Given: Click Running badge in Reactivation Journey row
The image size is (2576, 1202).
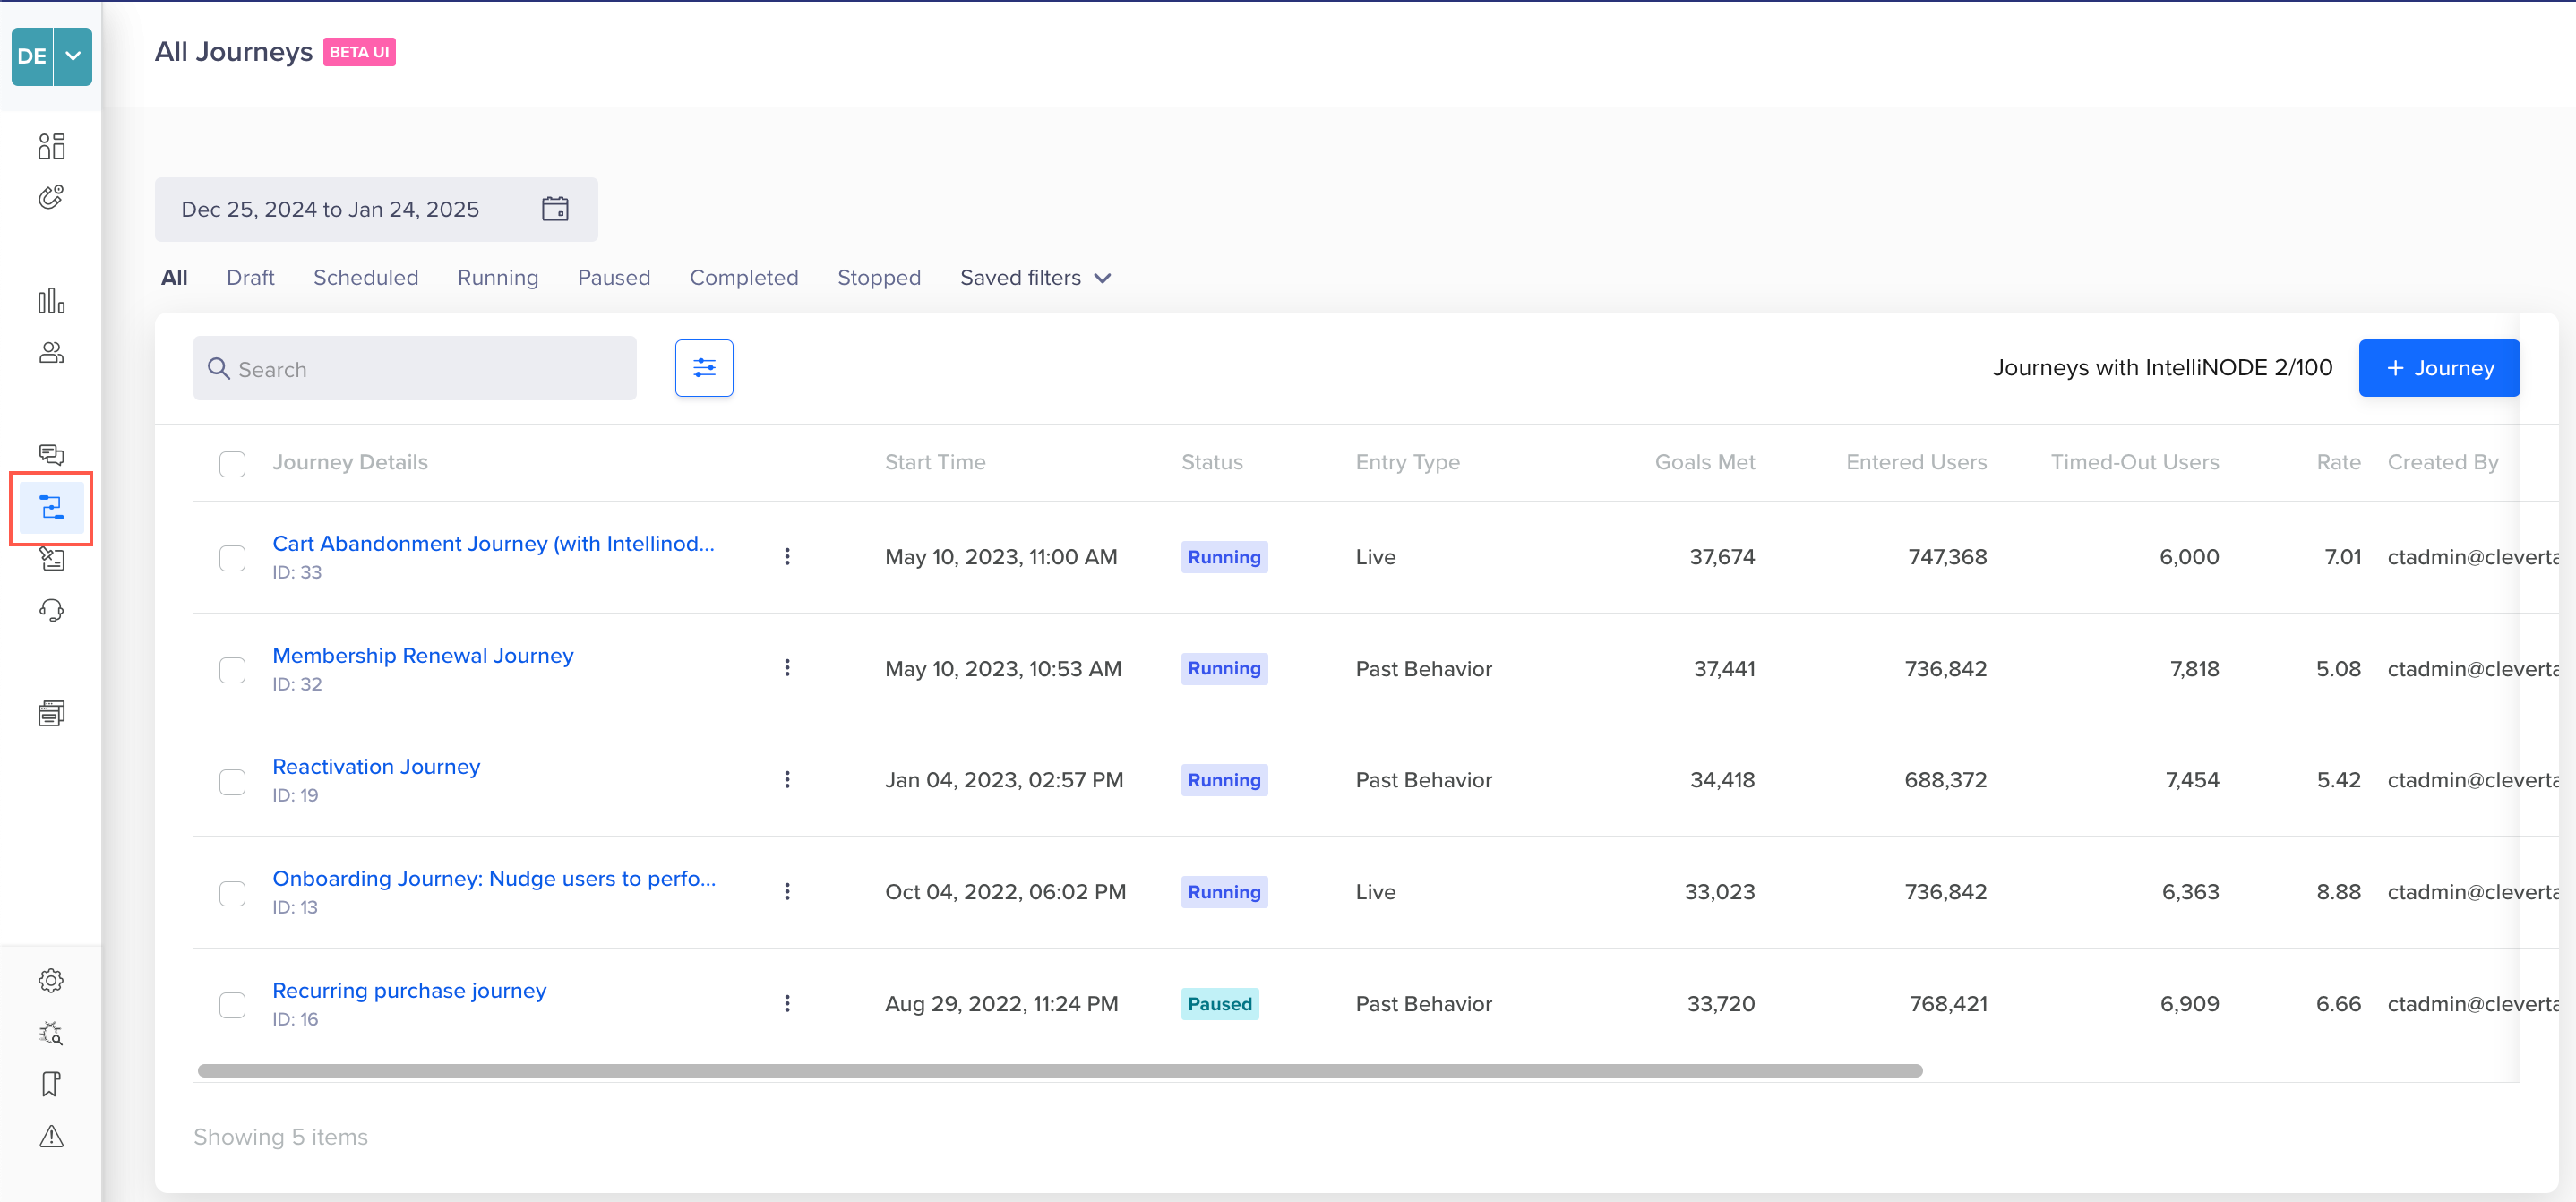Looking at the screenshot, I should click(x=1224, y=779).
